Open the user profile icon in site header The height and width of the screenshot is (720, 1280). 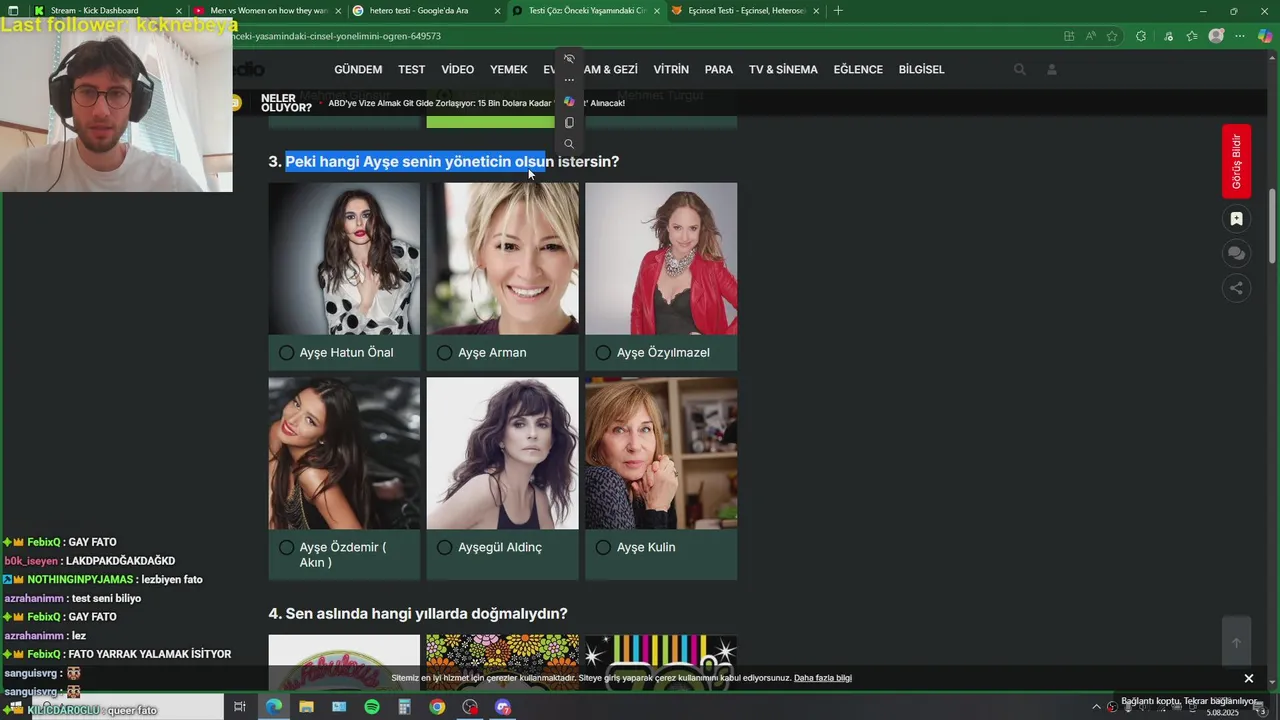pos(1052,69)
